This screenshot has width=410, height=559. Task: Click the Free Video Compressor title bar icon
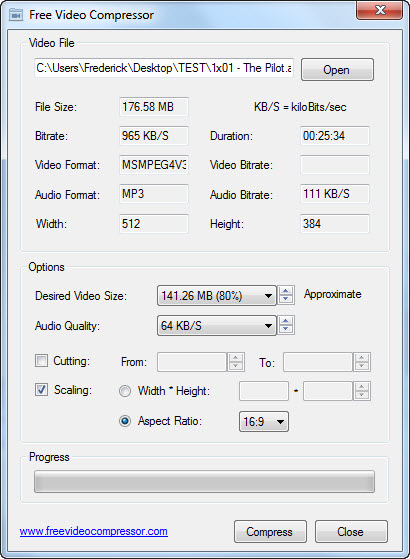[16, 15]
